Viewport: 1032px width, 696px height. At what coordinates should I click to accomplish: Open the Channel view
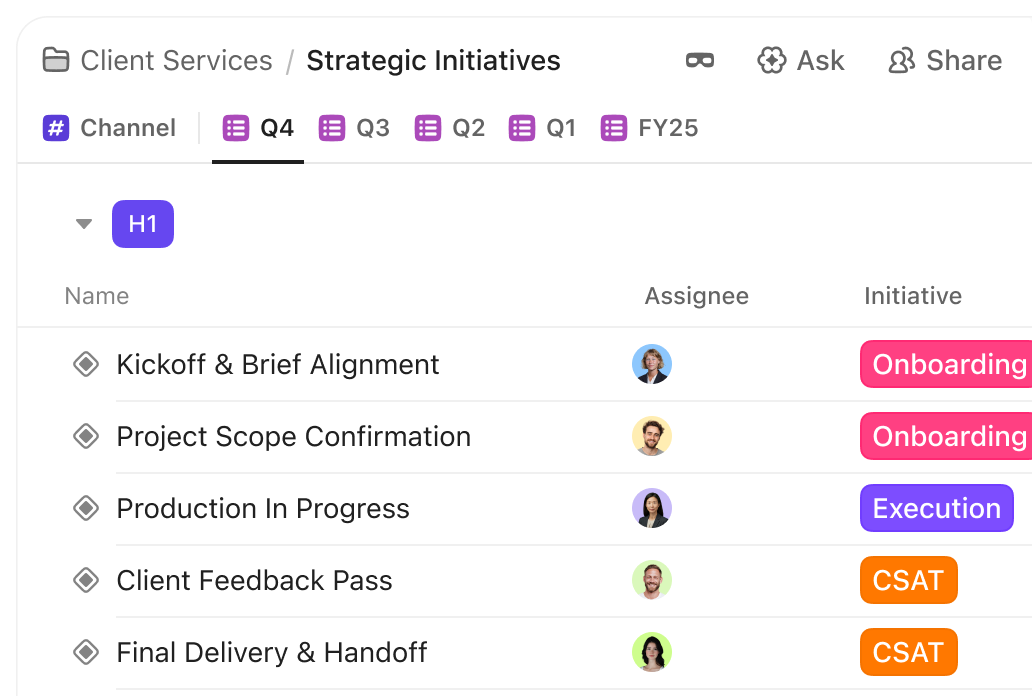[110, 127]
